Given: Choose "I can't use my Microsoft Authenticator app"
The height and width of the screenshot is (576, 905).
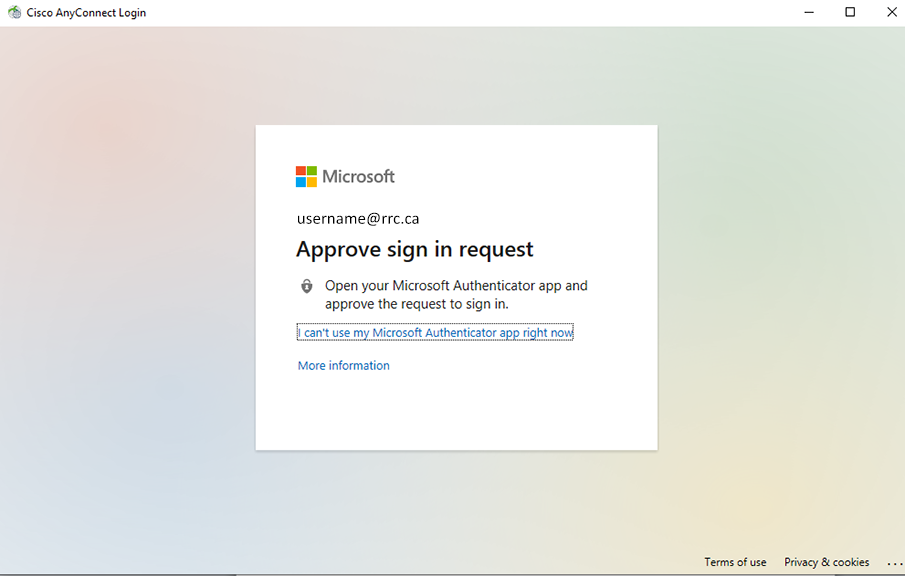Looking at the screenshot, I should 435,332.
